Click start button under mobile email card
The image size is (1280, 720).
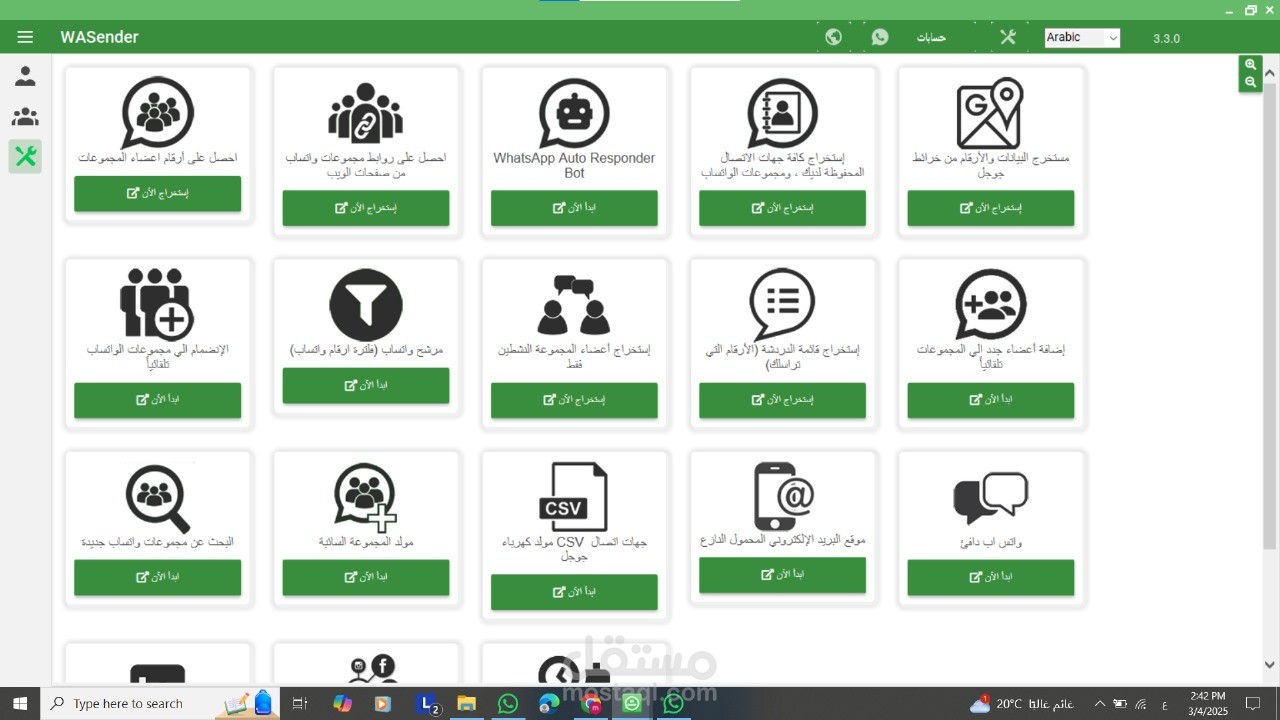[782, 575]
